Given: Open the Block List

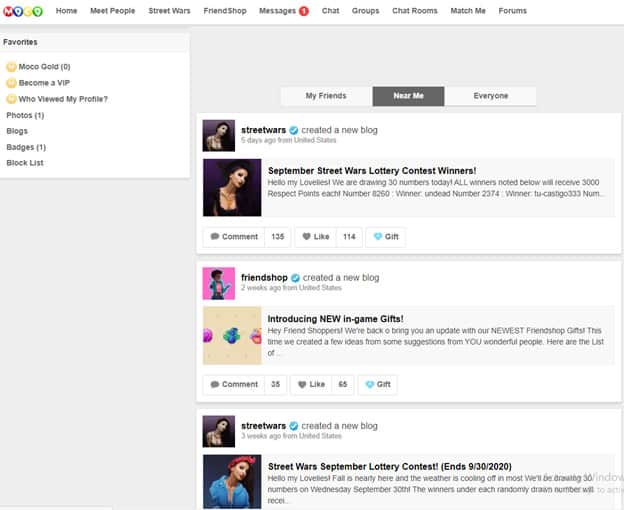Looking at the screenshot, I should 25,163.
